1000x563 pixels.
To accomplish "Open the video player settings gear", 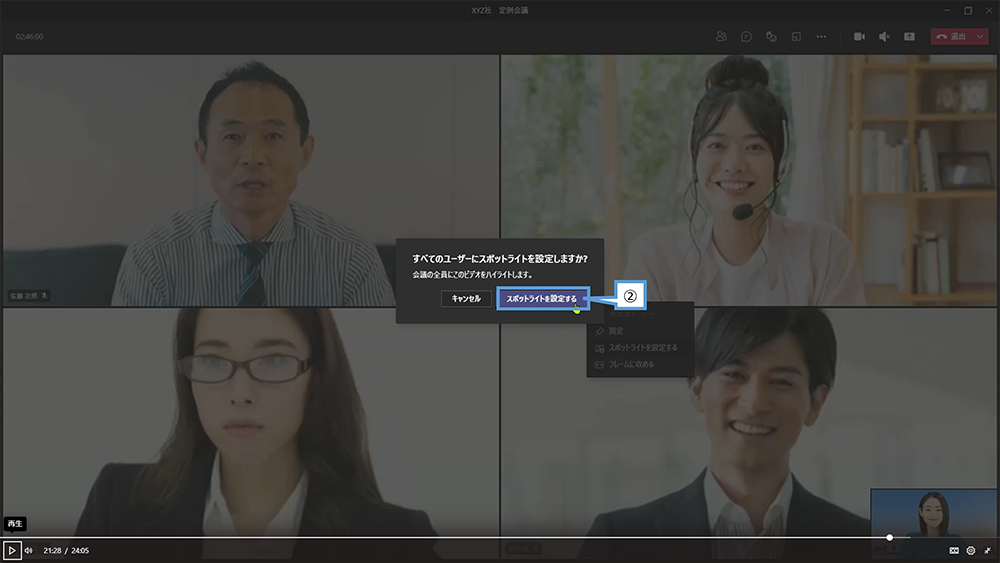I will 971,550.
